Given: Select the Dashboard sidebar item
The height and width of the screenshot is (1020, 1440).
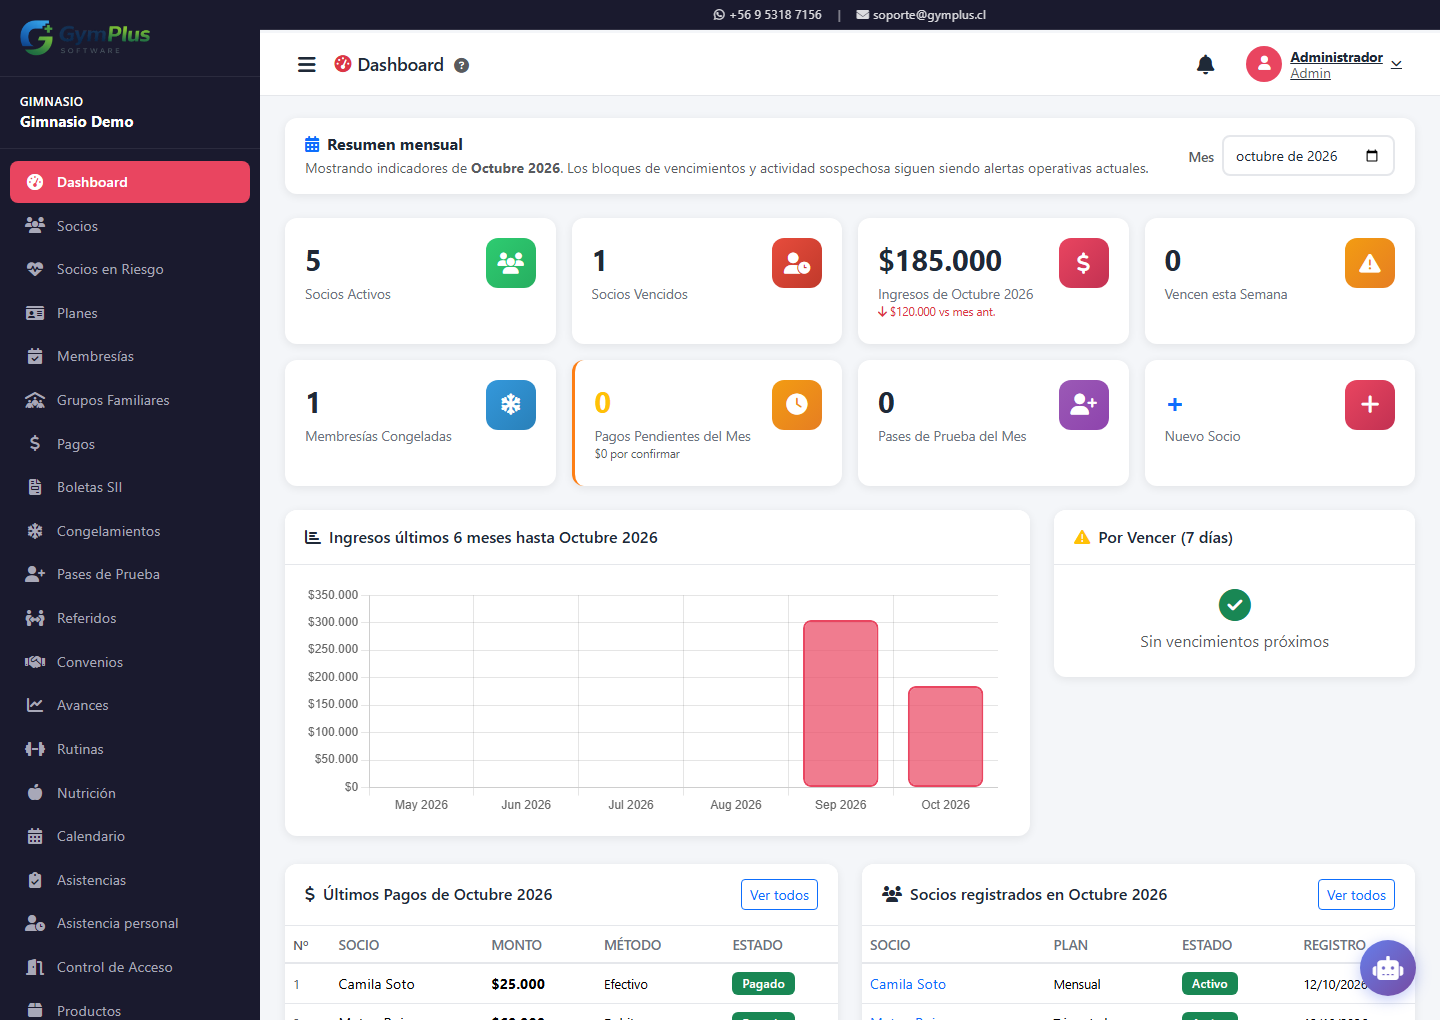Looking at the screenshot, I should [130, 182].
